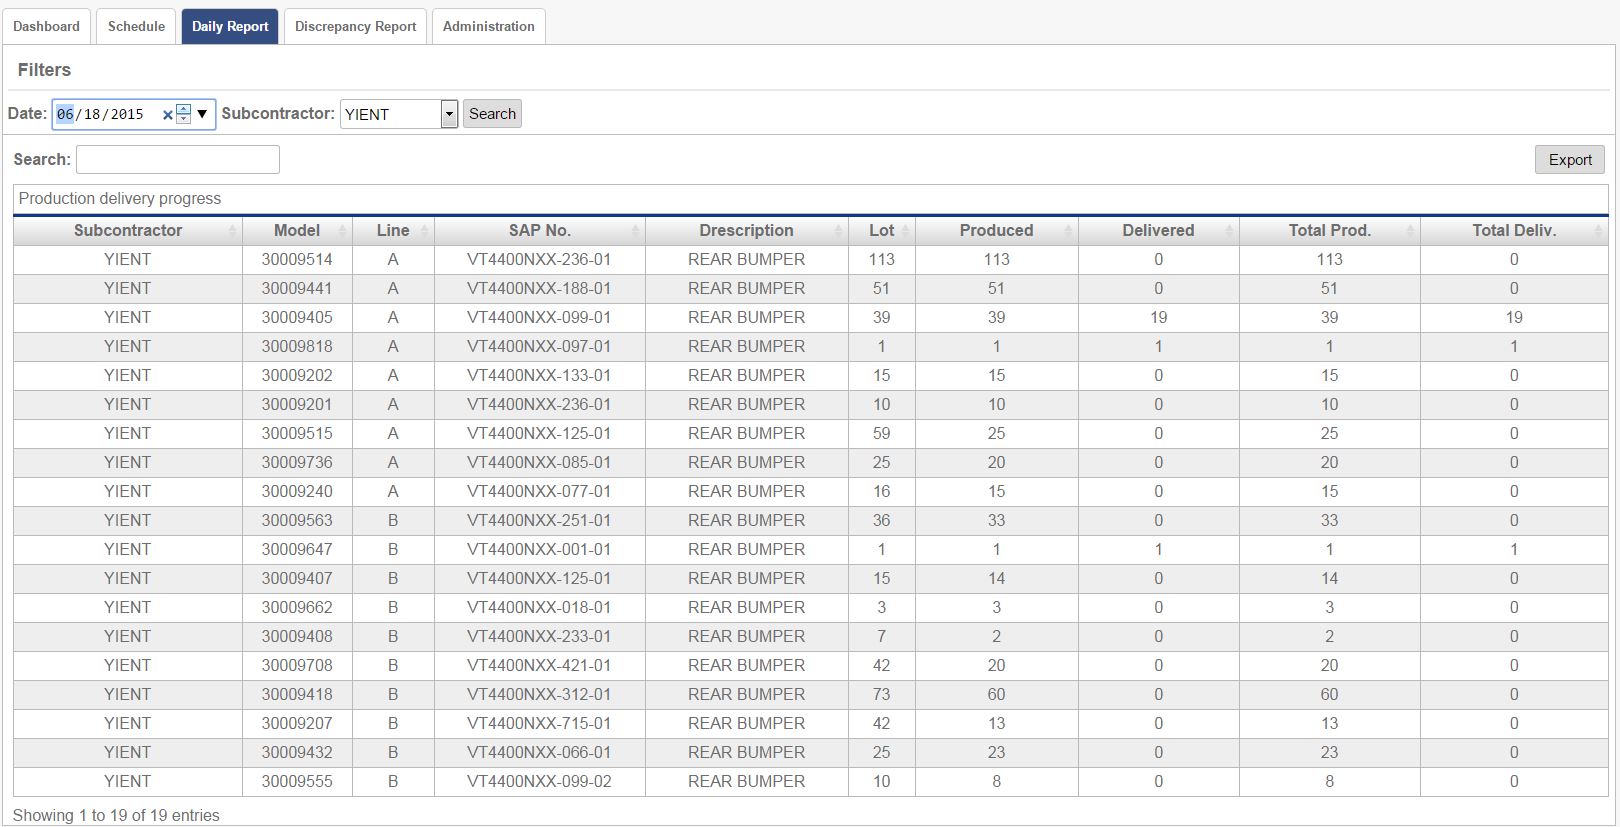
Task: Expand the Subcontractor dropdown
Action: coord(449,114)
